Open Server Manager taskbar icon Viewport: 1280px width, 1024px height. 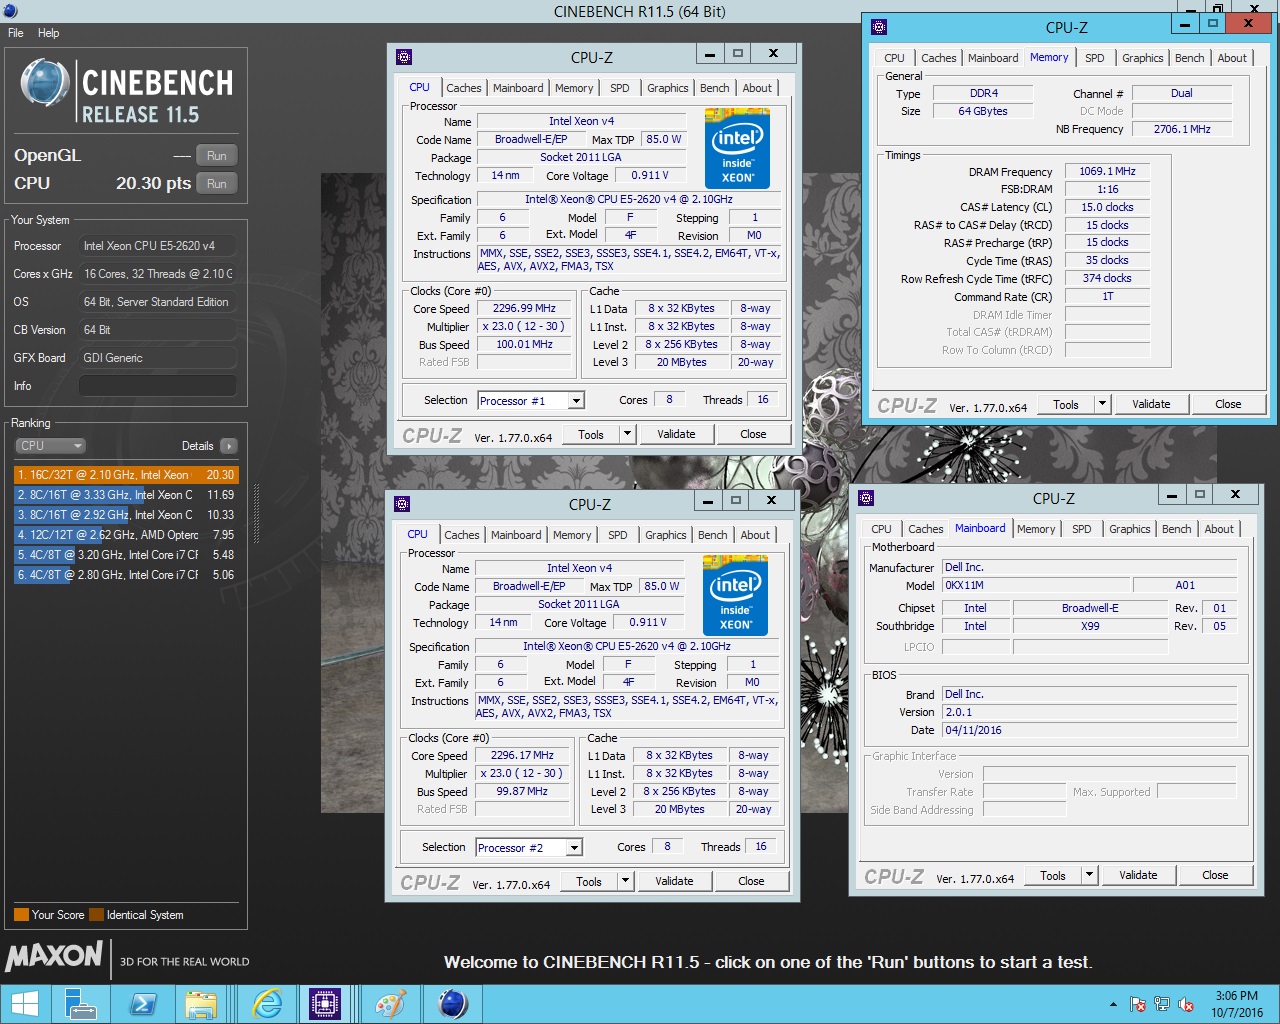tap(80, 1004)
